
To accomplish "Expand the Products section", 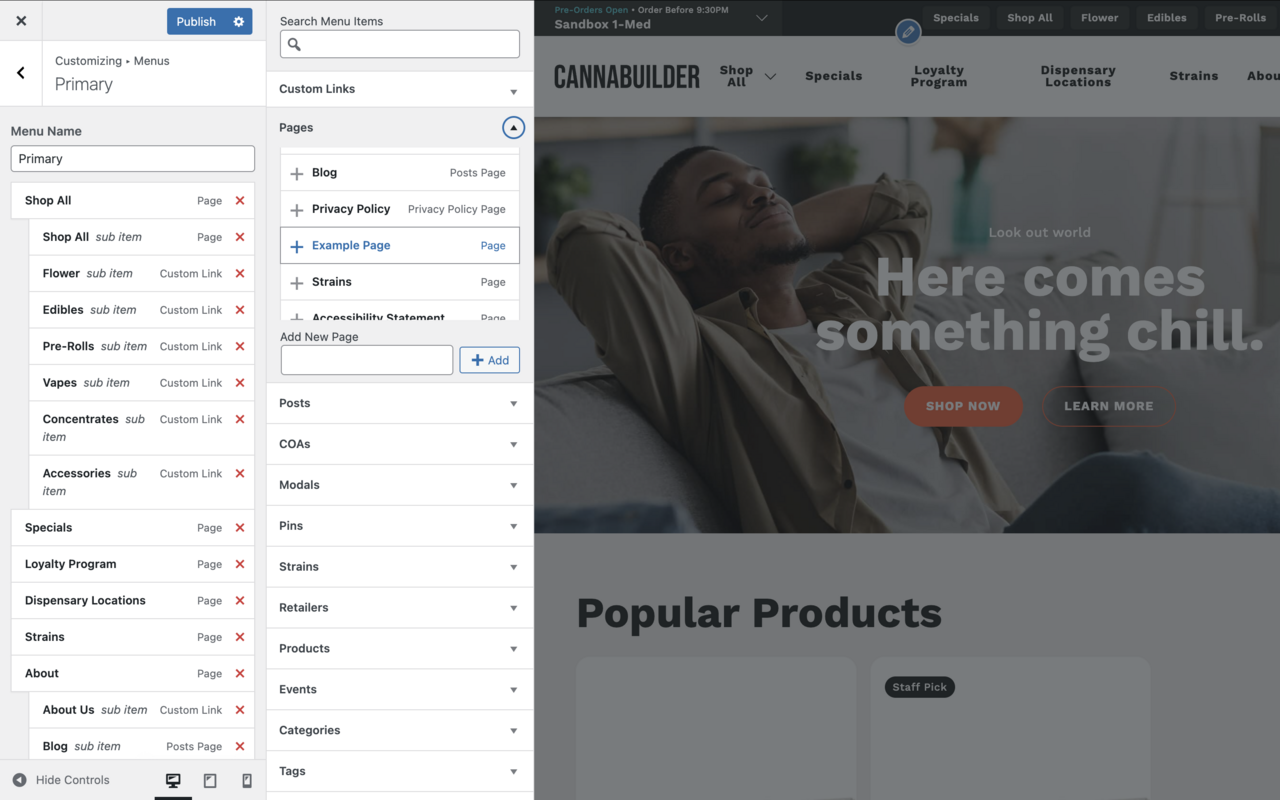I will tap(400, 648).
